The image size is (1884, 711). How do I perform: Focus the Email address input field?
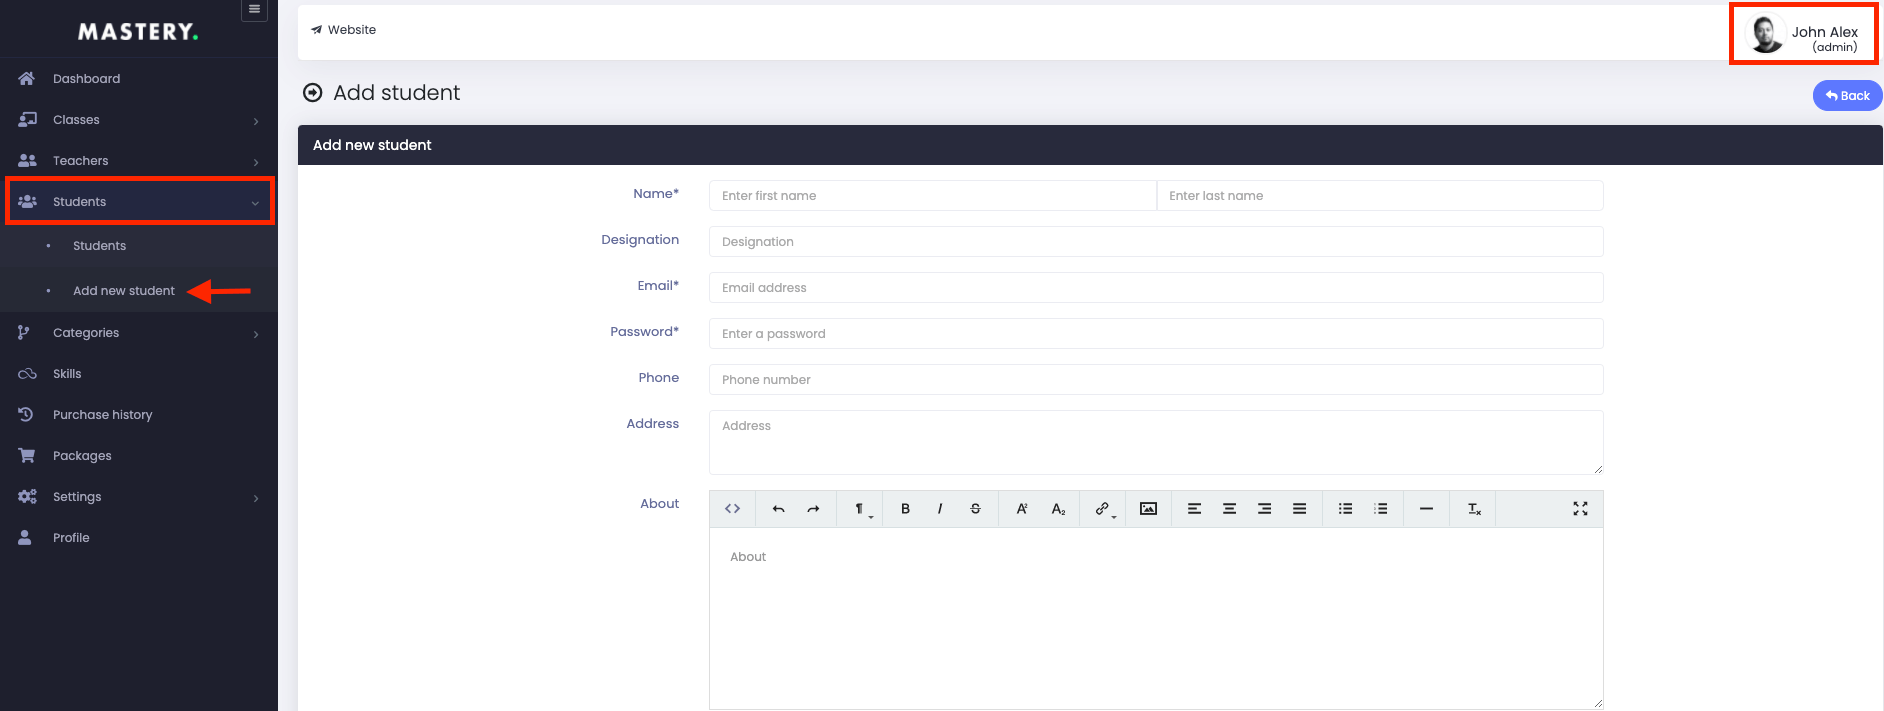pyautogui.click(x=1156, y=288)
